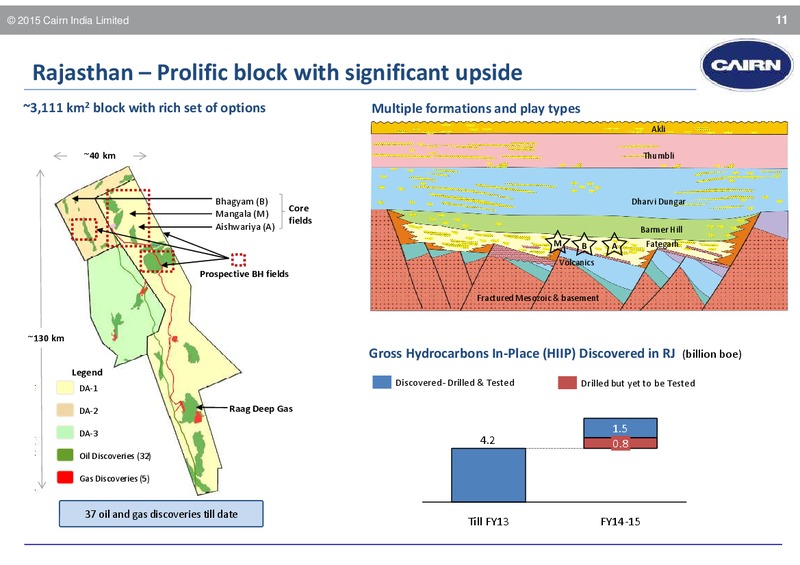The image size is (800, 565).
Task: Click the '4.2' value above the bar
Action: [488, 440]
